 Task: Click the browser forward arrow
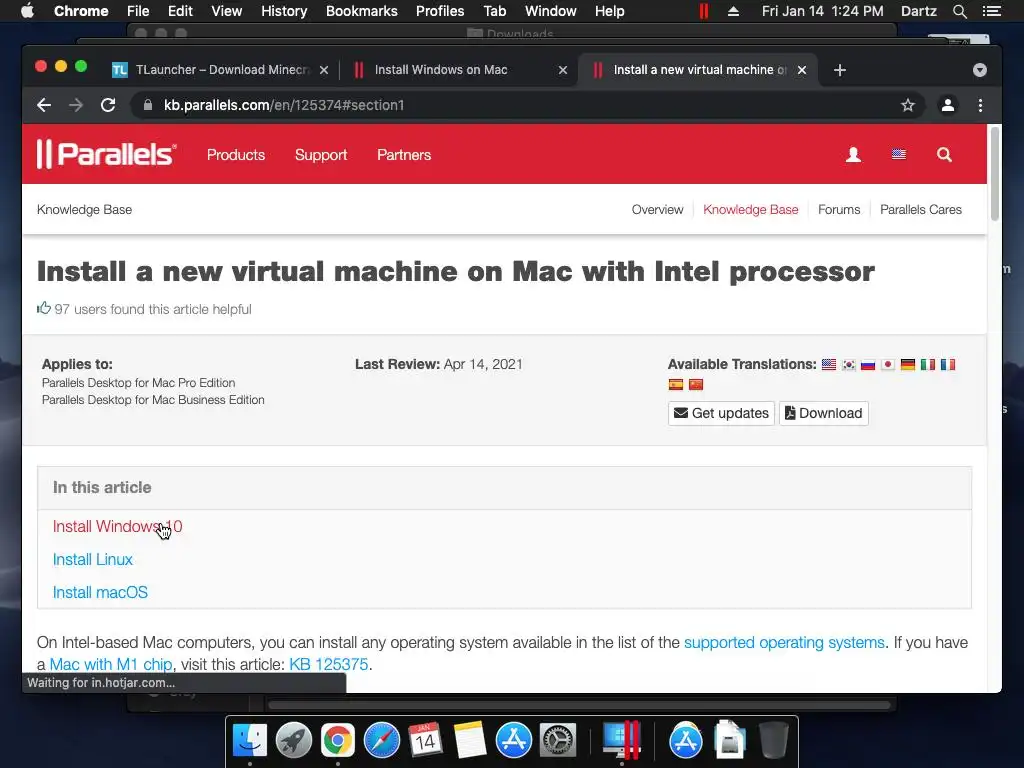pos(76,105)
